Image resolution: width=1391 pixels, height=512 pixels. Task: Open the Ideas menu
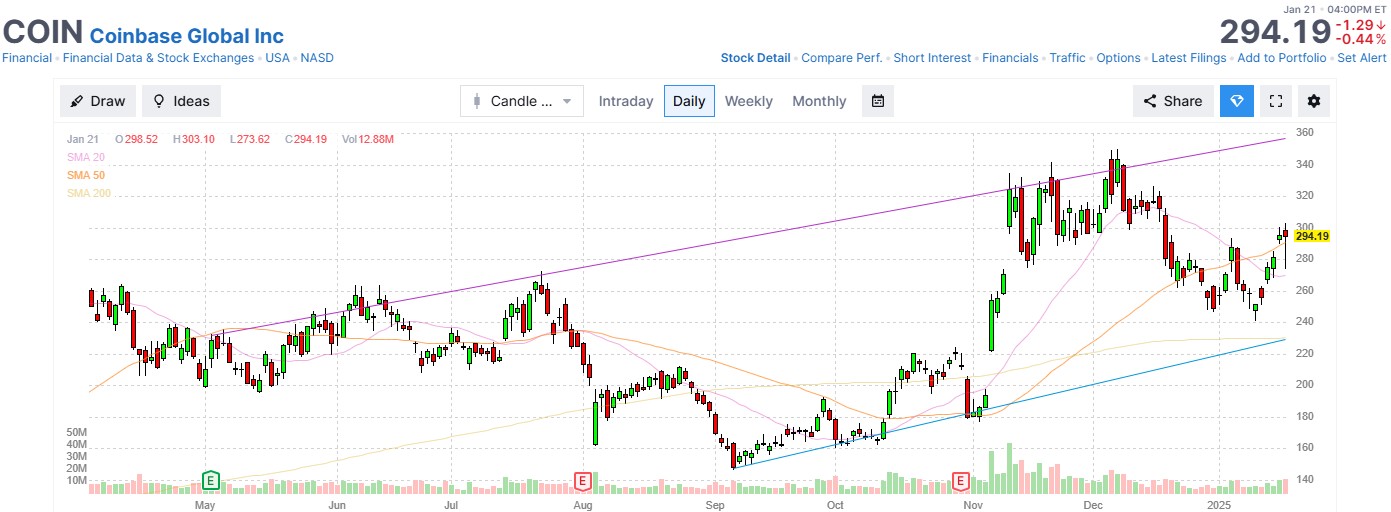click(181, 101)
